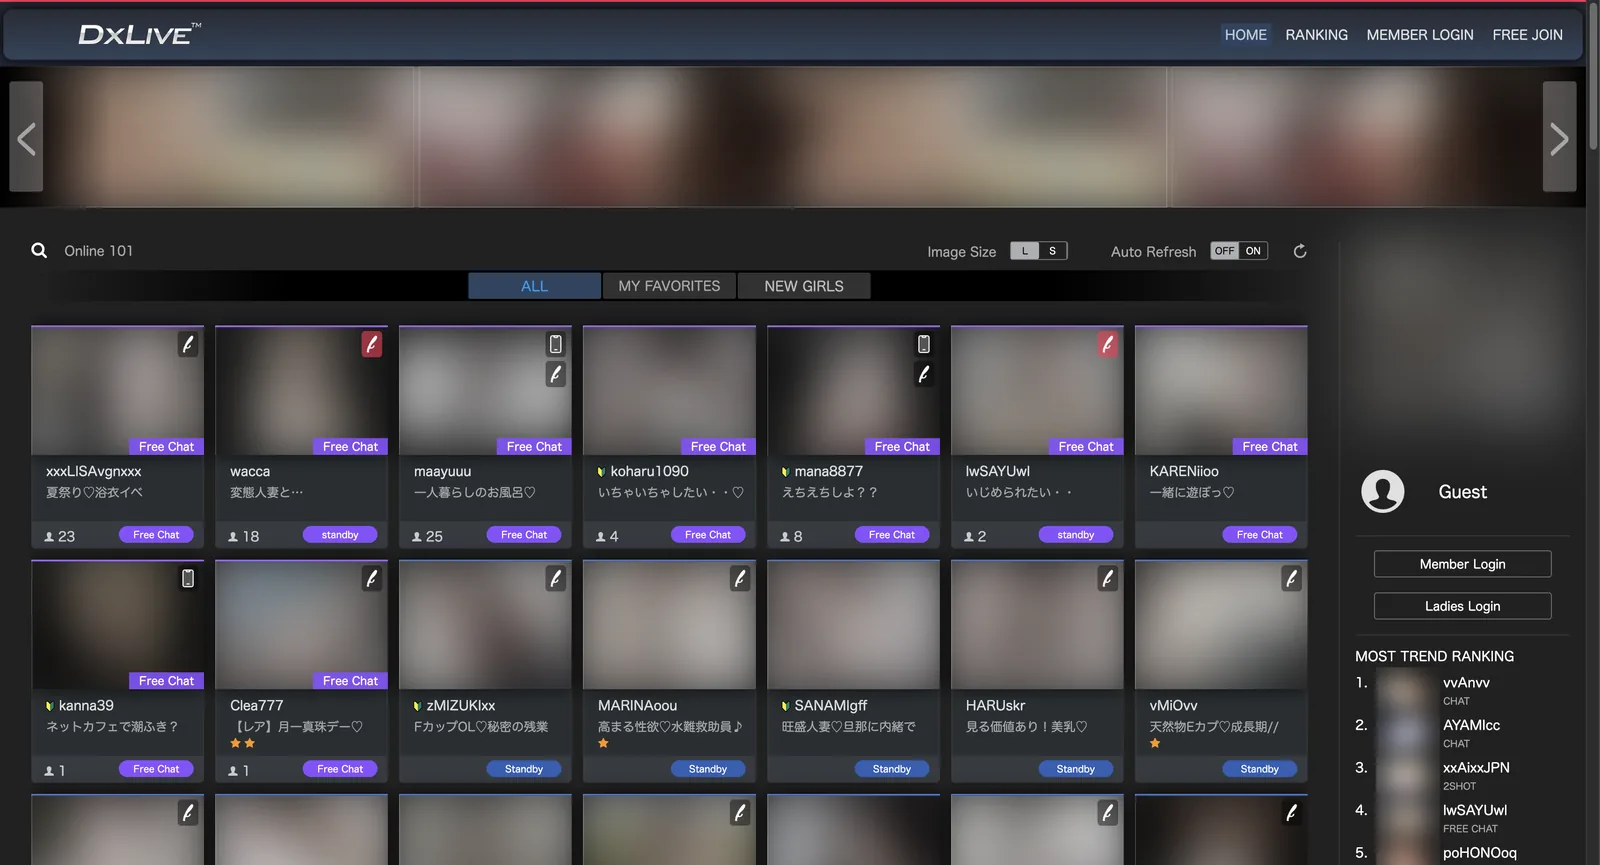Click the page vertical scrollbar
Screen dimensions: 1600x865
pyautogui.click(x=1593, y=79)
